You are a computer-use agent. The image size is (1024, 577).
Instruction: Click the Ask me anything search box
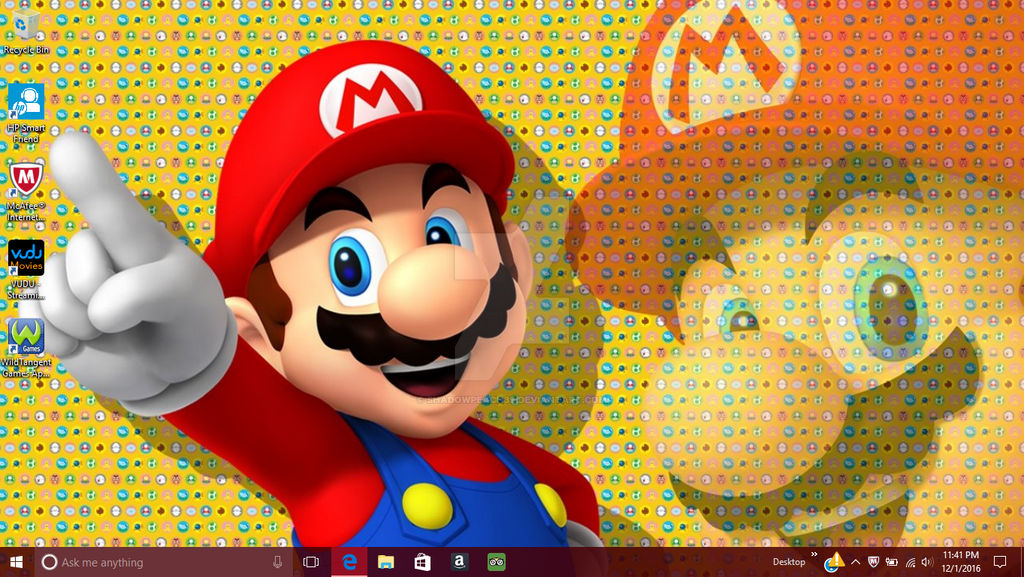tap(163, 562)
